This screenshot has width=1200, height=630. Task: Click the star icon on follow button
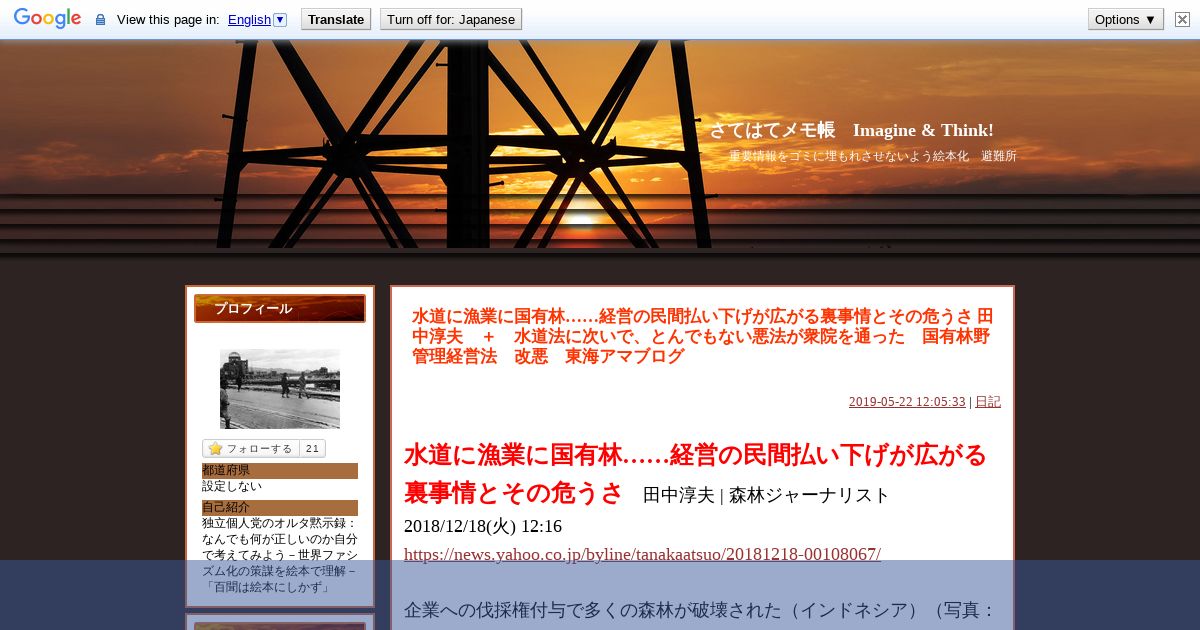(215, 449)
